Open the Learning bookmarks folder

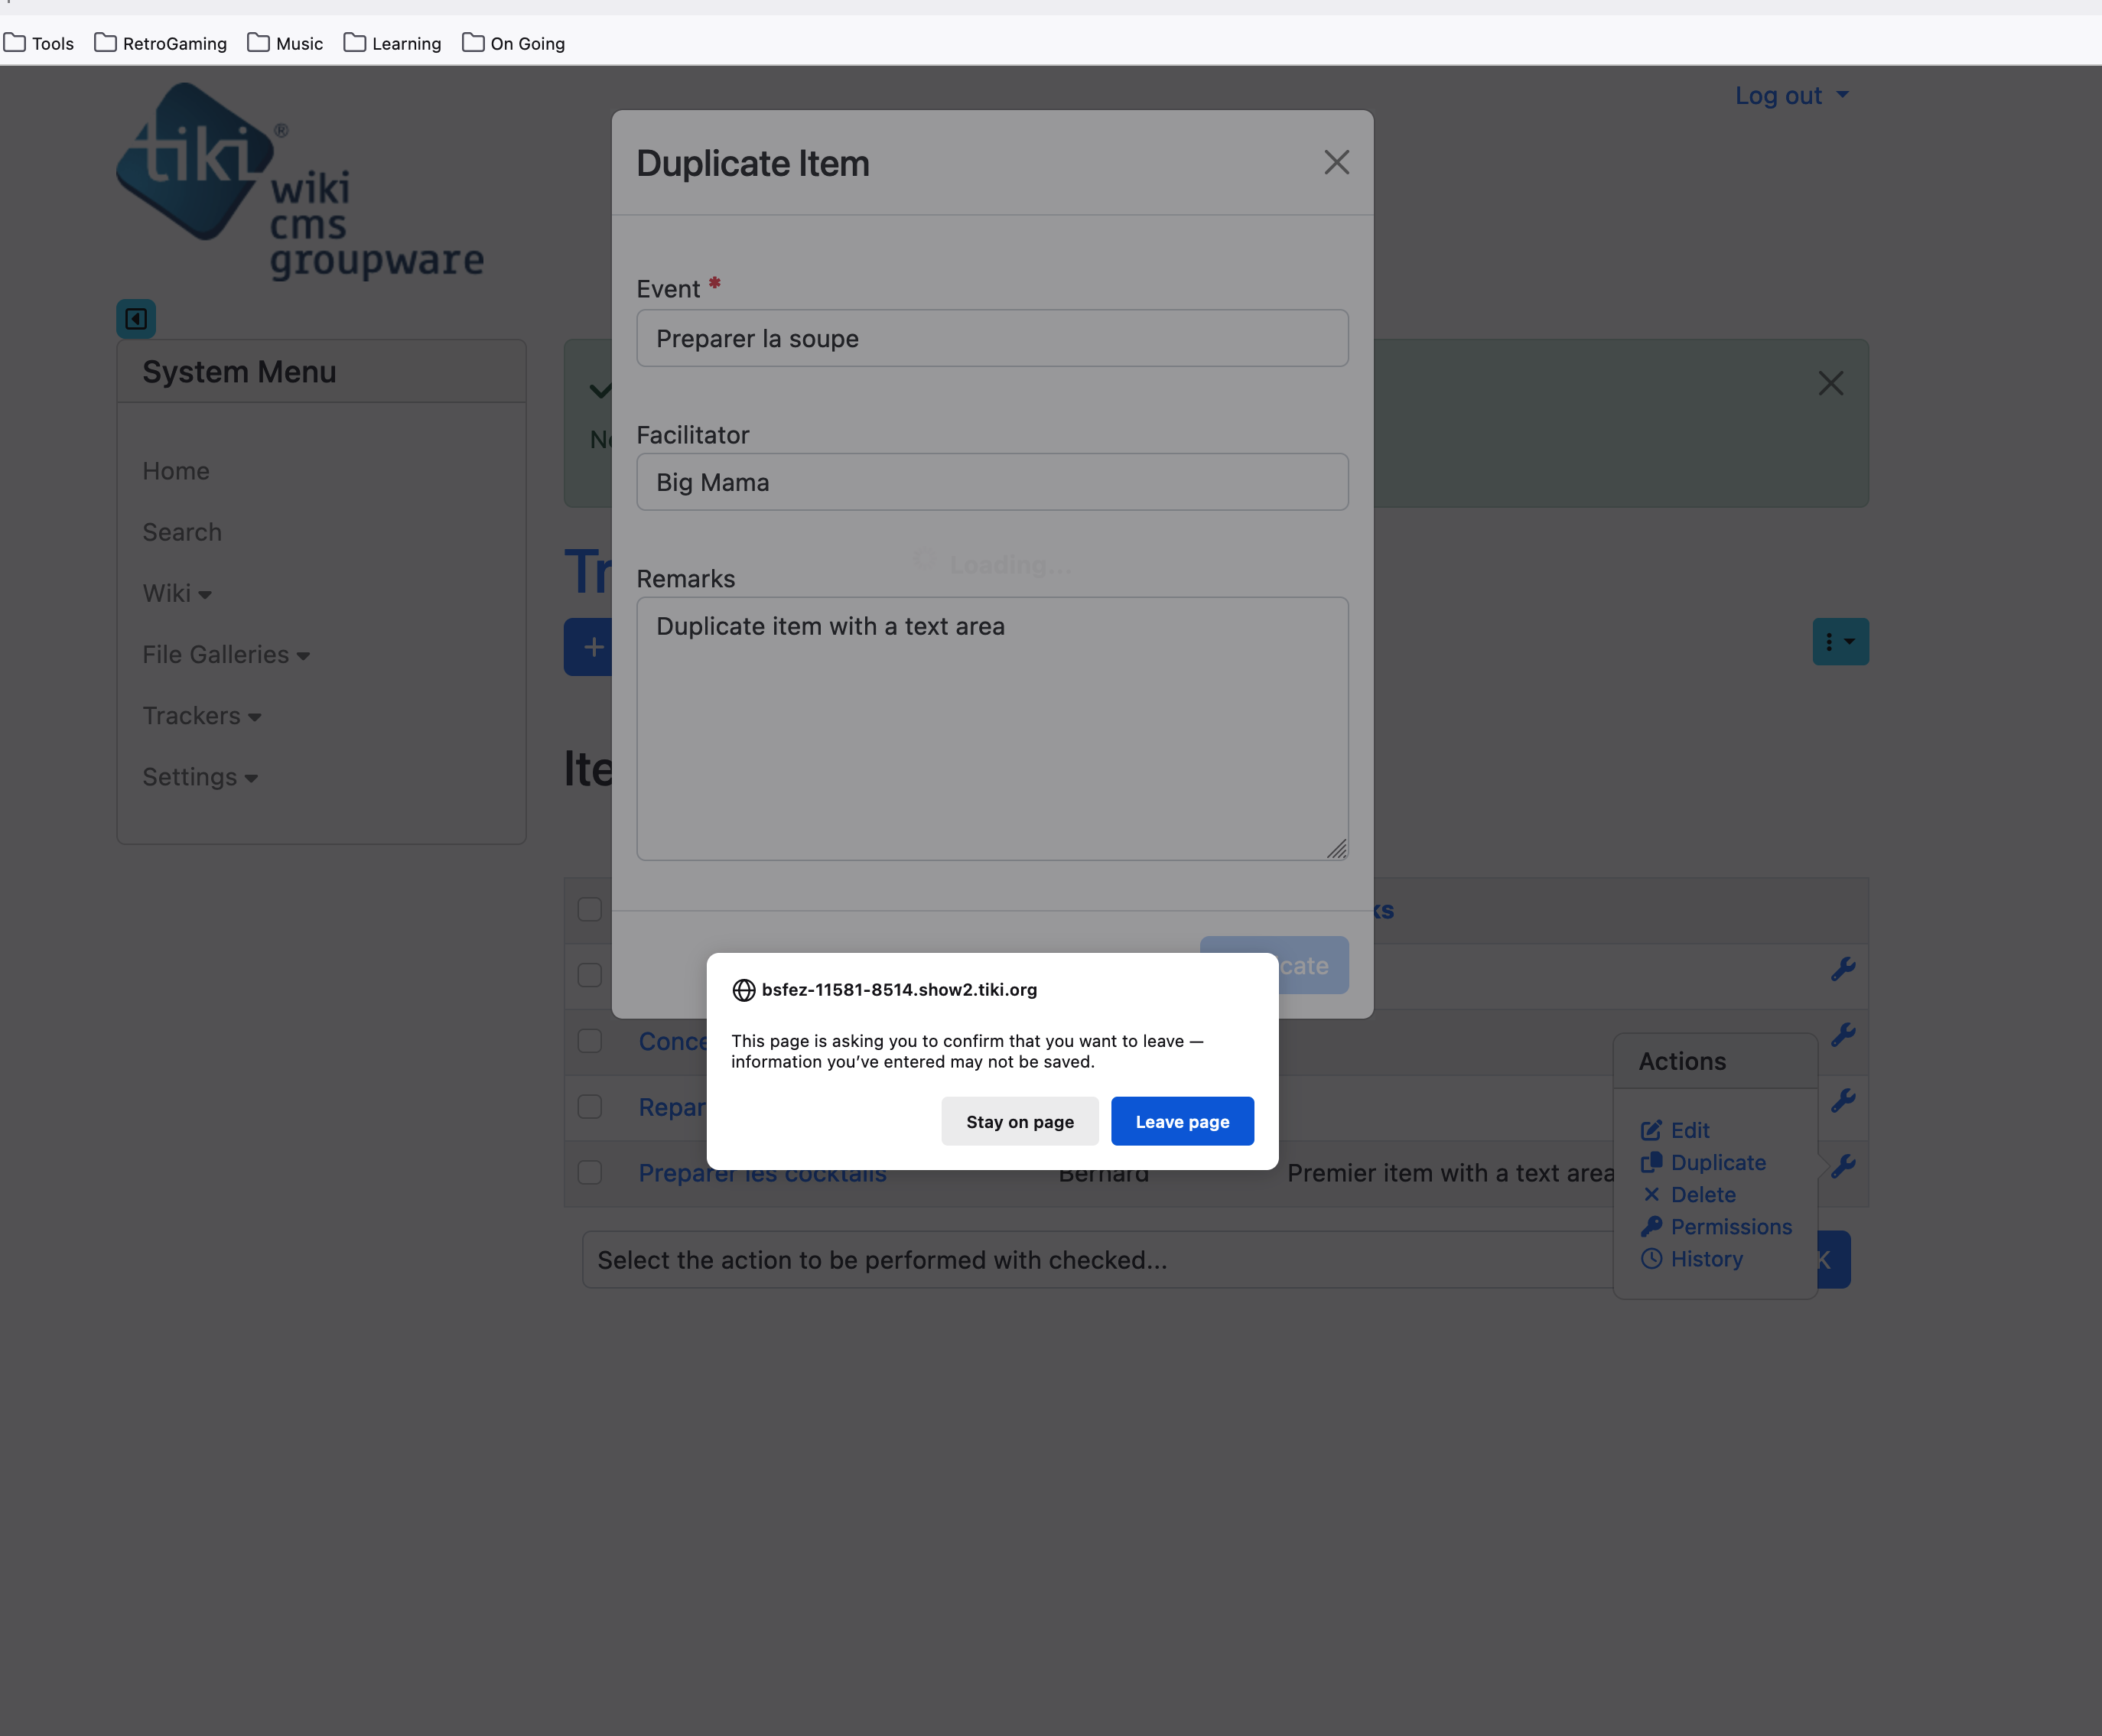pos(392,43)
